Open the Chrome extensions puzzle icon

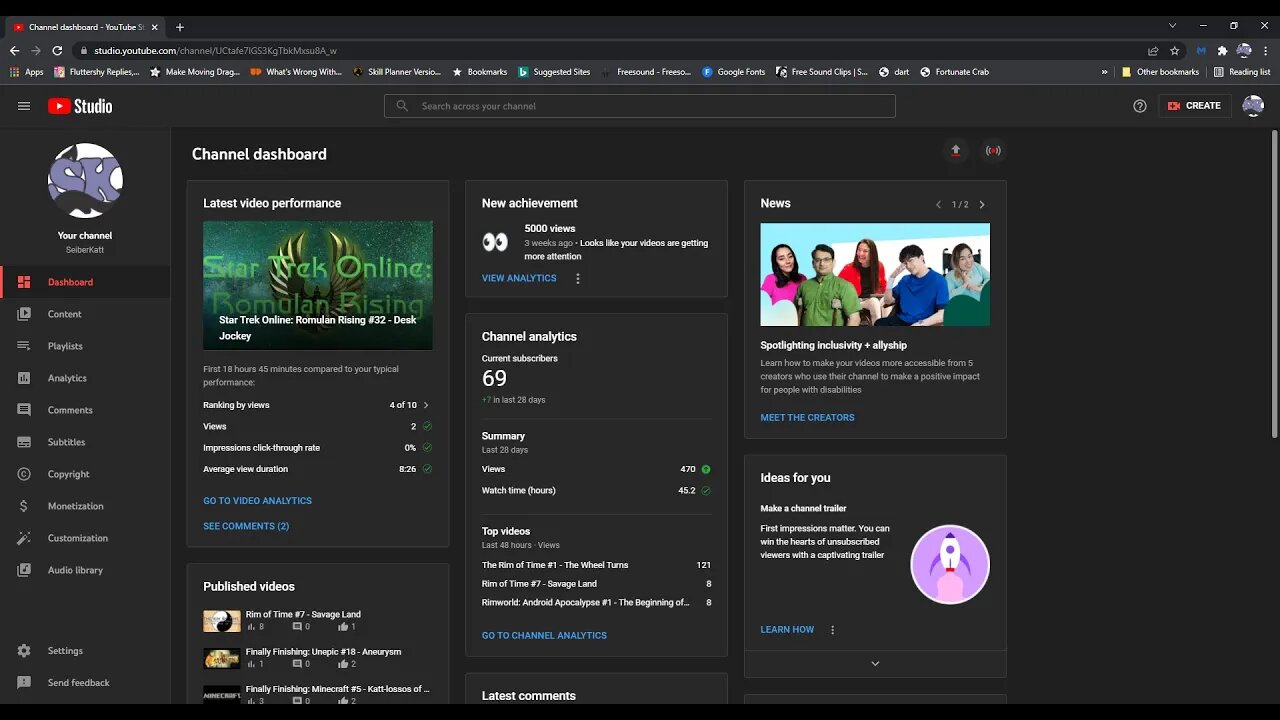coord(1222,50)
